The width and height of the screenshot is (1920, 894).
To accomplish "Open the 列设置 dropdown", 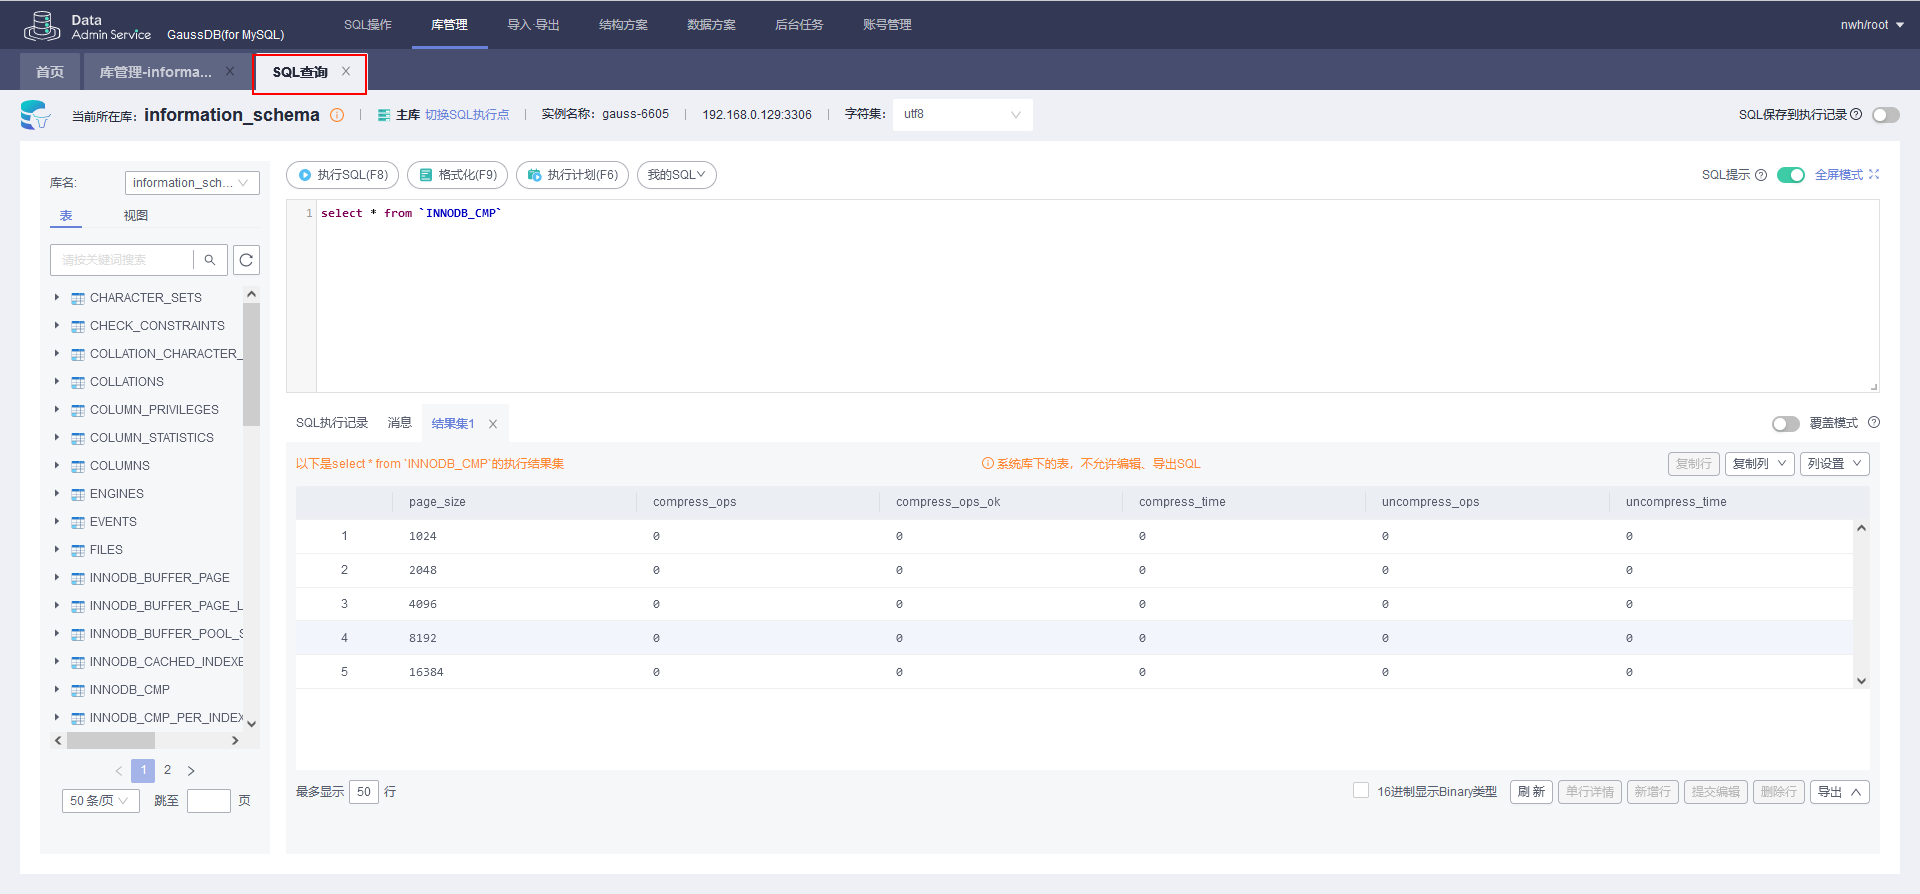I will pyautogui.click(x=1835, y=464).
